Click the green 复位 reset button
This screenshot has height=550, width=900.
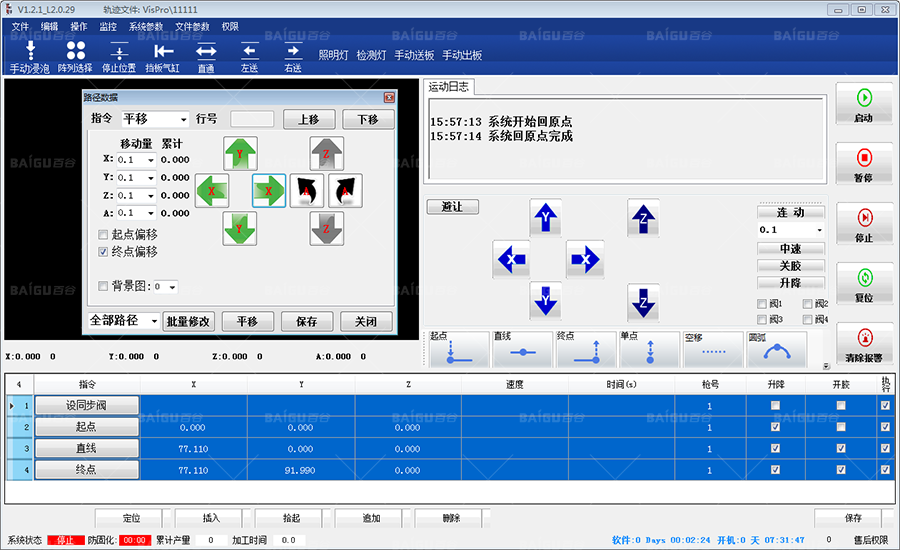(864, 284)
